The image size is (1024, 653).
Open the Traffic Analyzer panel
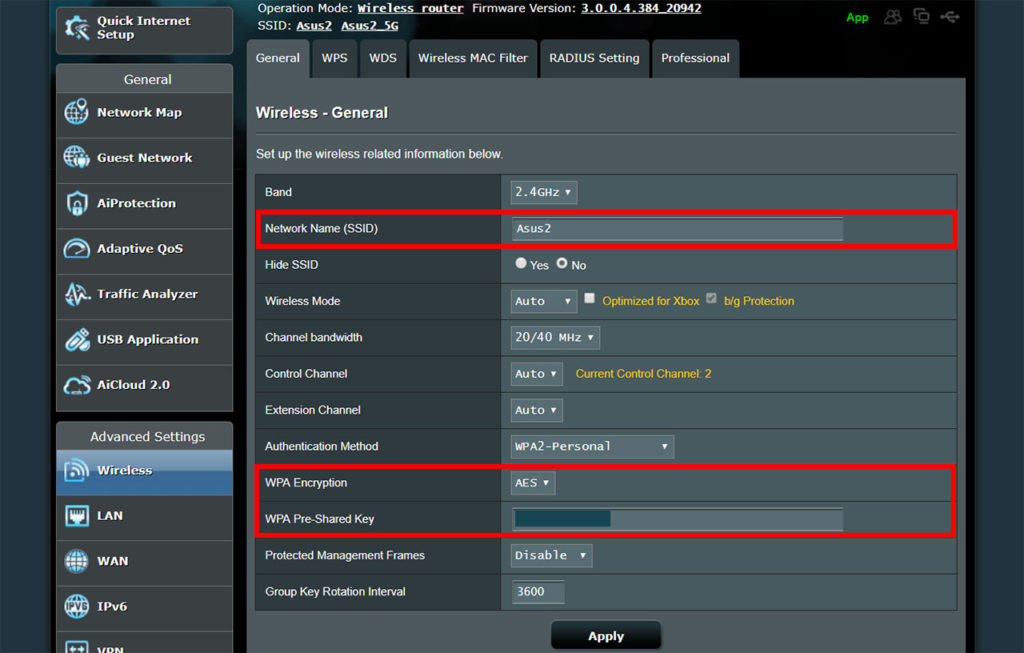[x=76, y=294]
